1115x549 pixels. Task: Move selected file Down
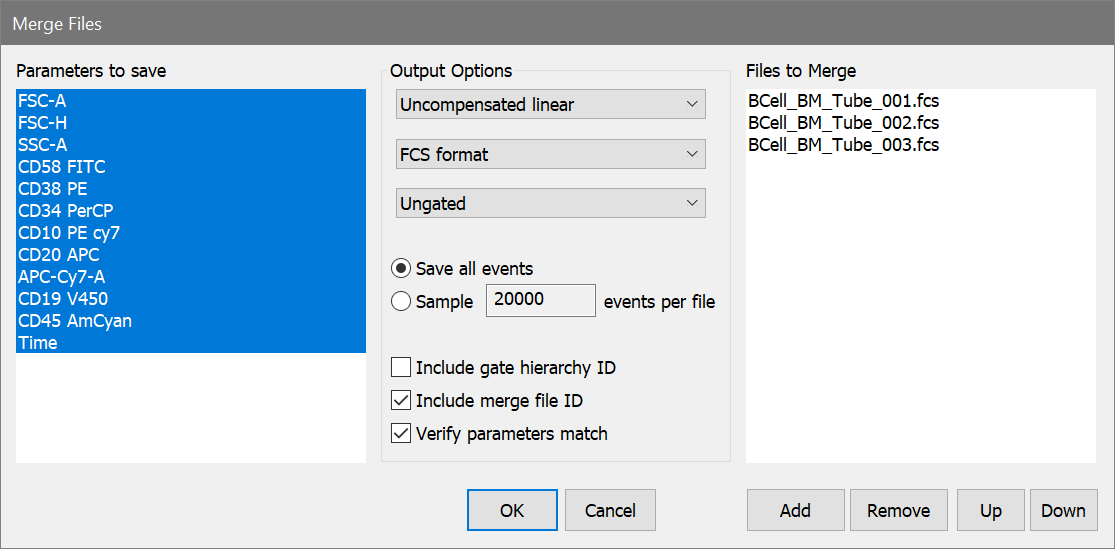coord(1063,510)
